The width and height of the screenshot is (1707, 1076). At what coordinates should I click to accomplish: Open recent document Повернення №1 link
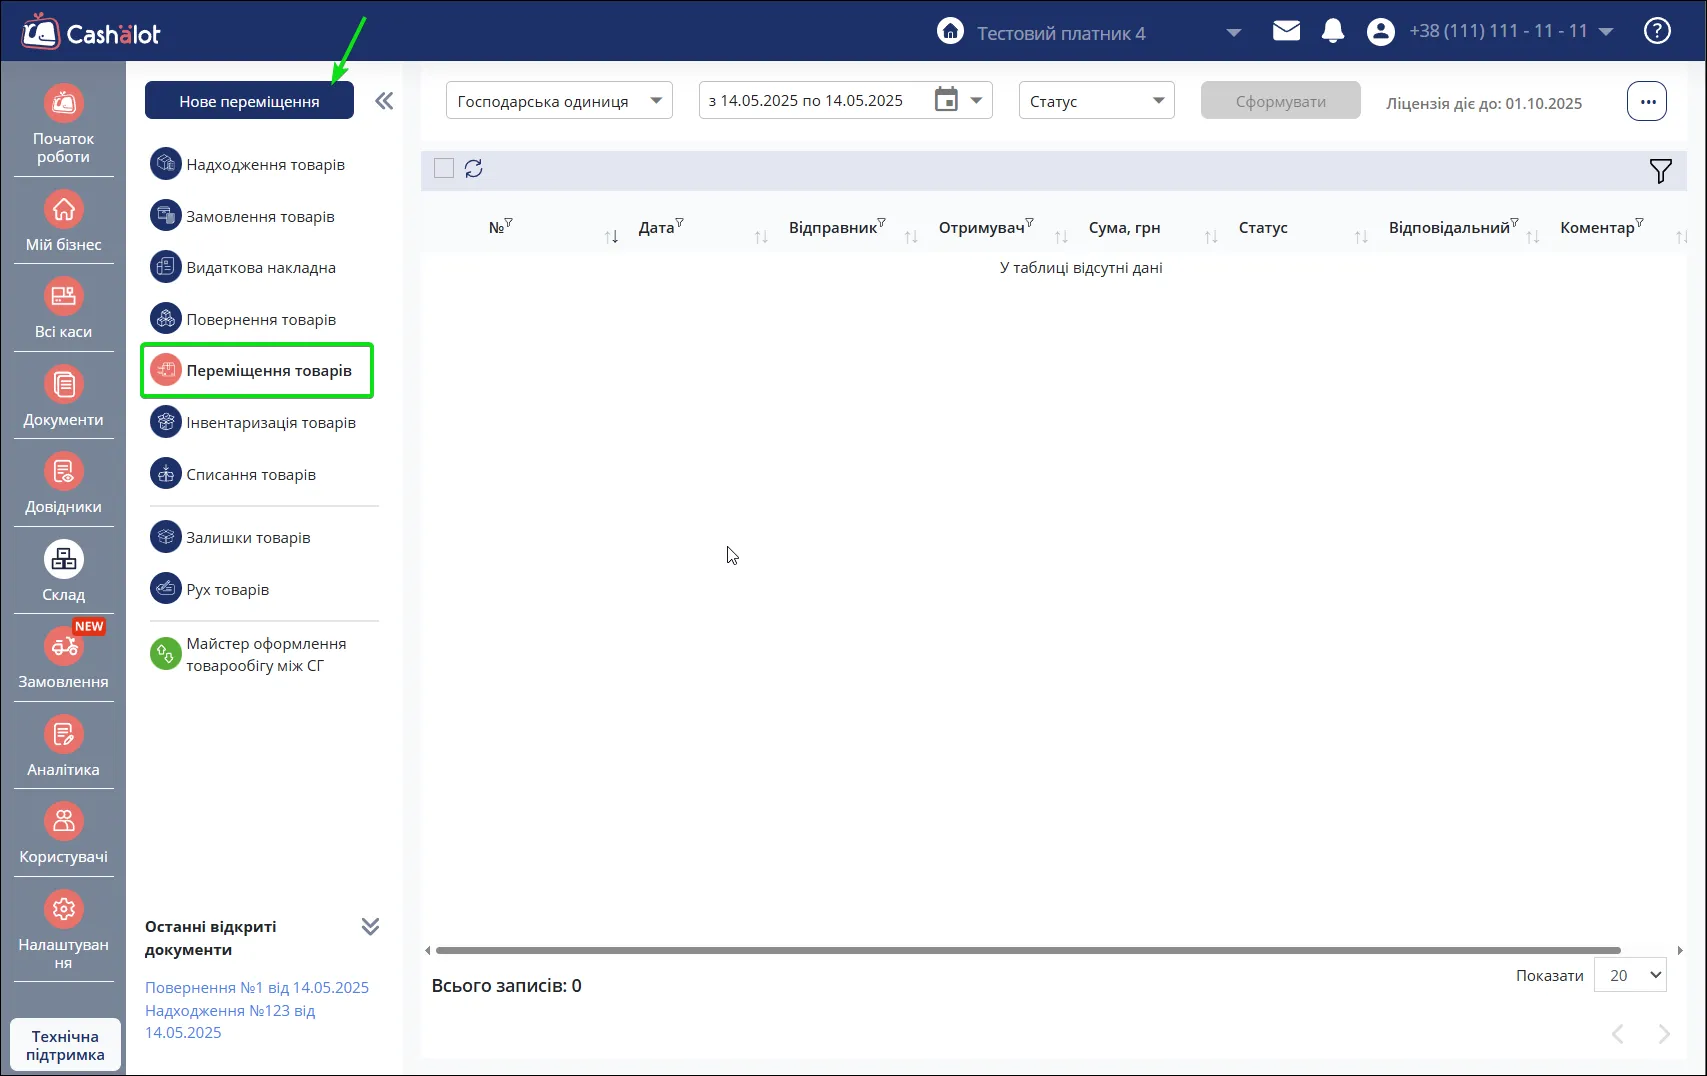tap(257, 987)
